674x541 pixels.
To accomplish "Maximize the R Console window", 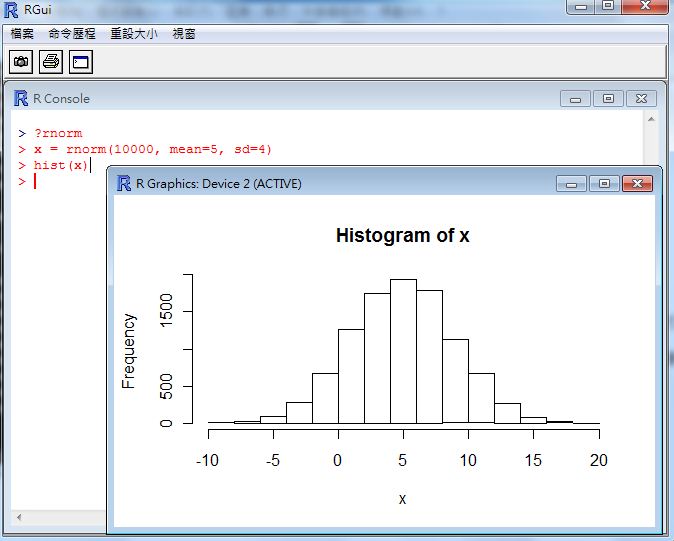I will click(607, 98).
